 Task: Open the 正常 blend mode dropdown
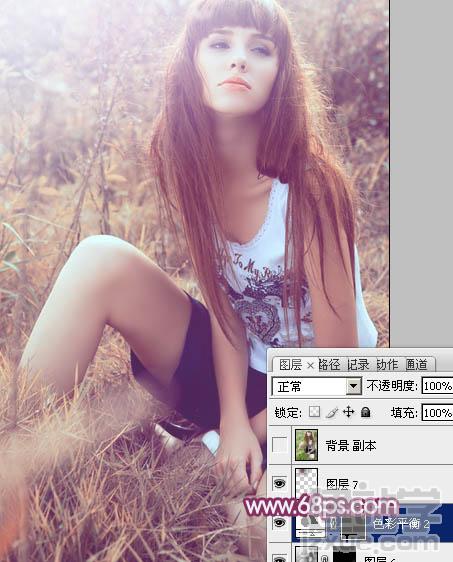point(317,386)
